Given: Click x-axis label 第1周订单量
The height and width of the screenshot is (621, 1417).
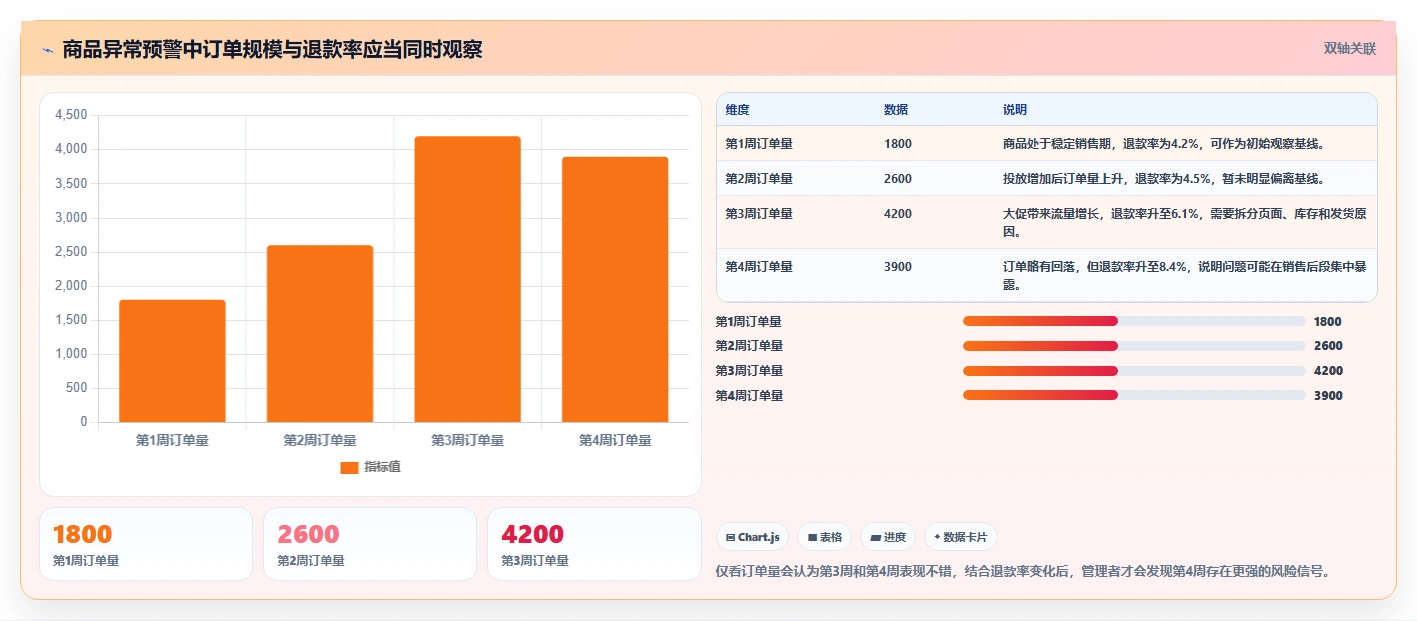Looking at the screenshot, I should coord(172,440).
